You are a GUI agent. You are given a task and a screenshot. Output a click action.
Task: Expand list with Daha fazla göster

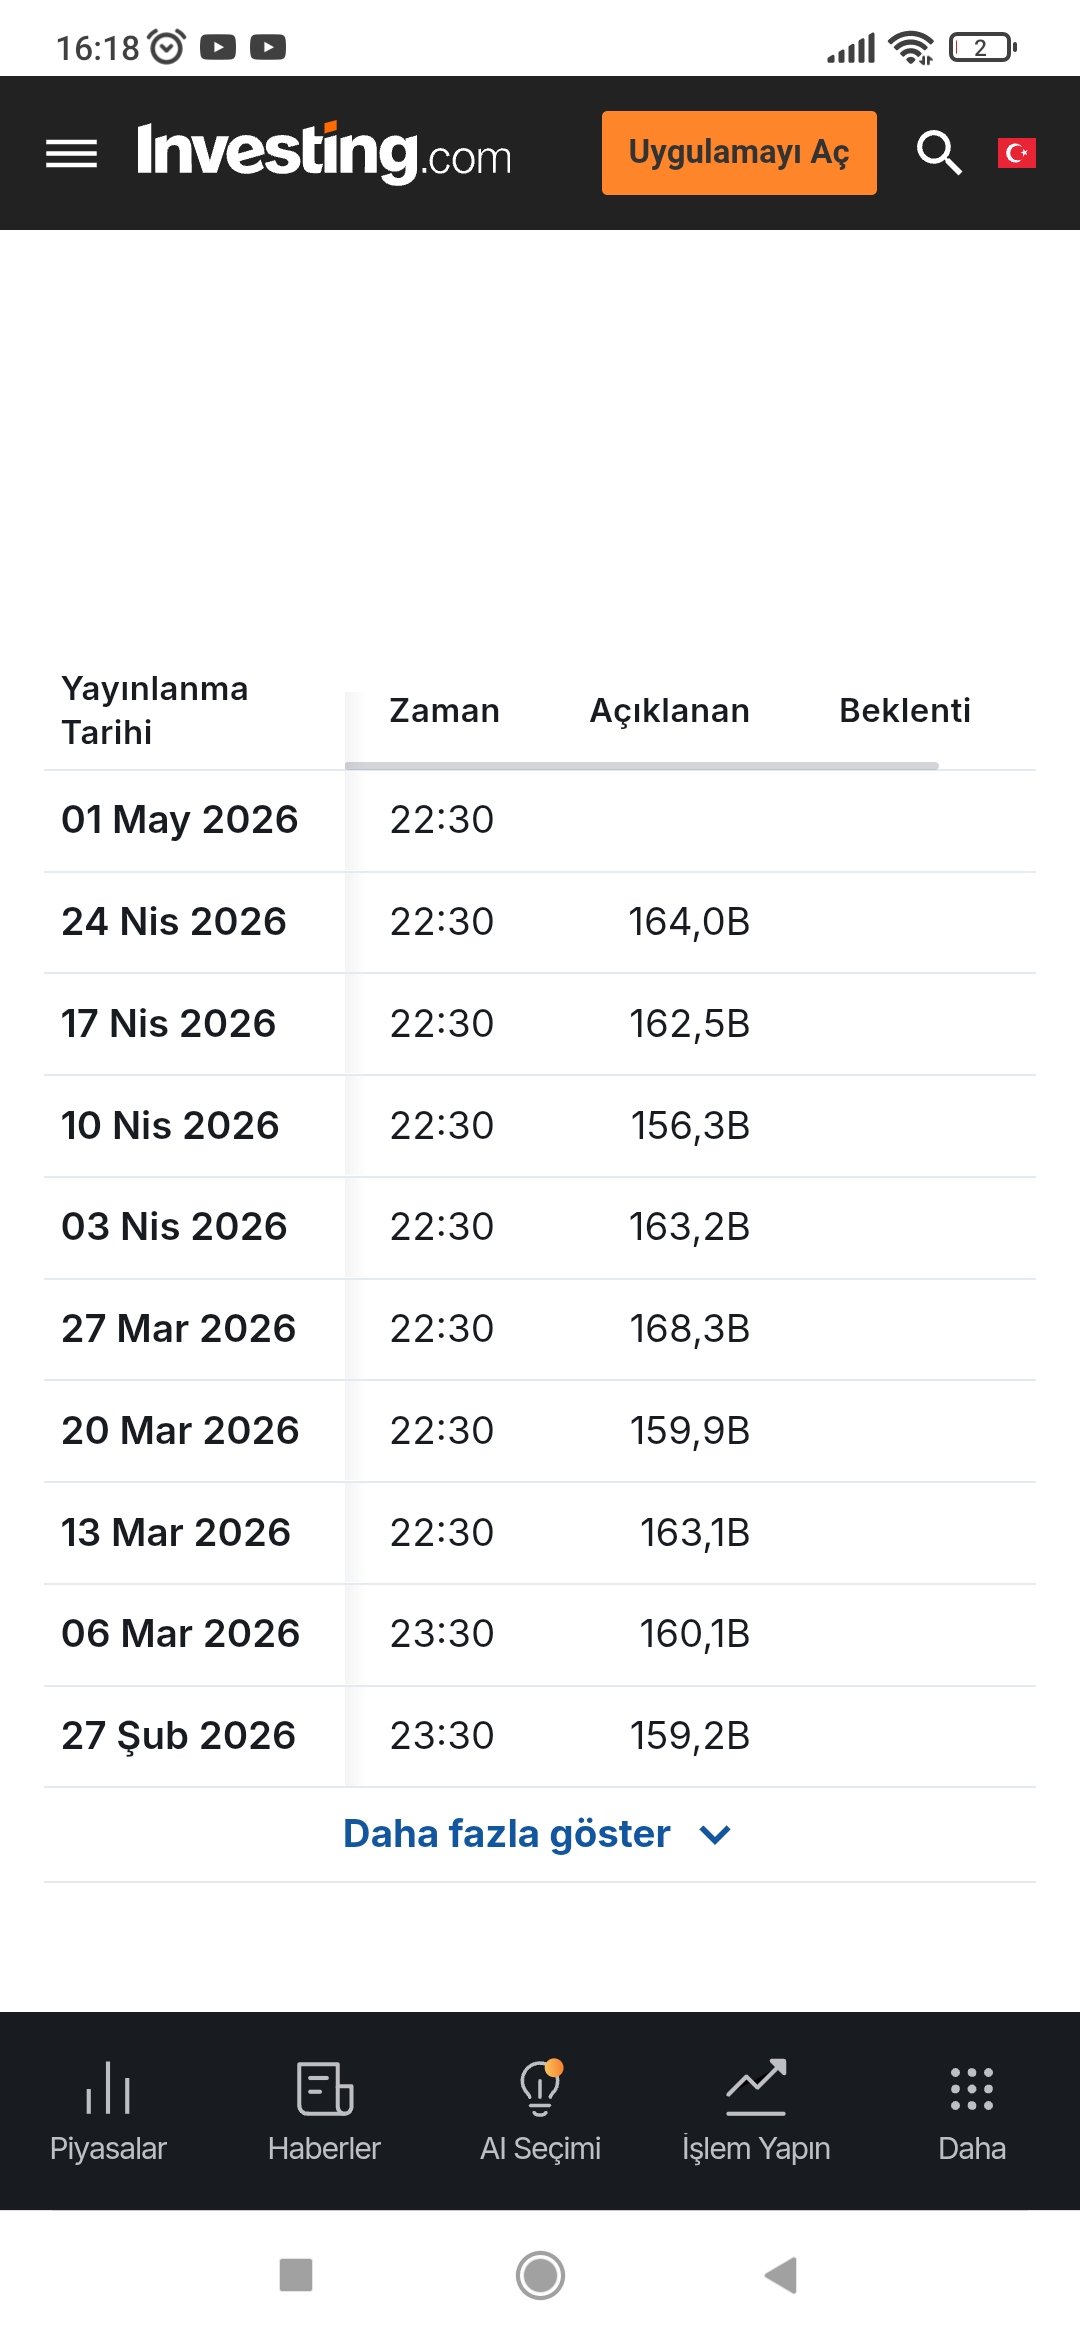[x=506, y=1834]
